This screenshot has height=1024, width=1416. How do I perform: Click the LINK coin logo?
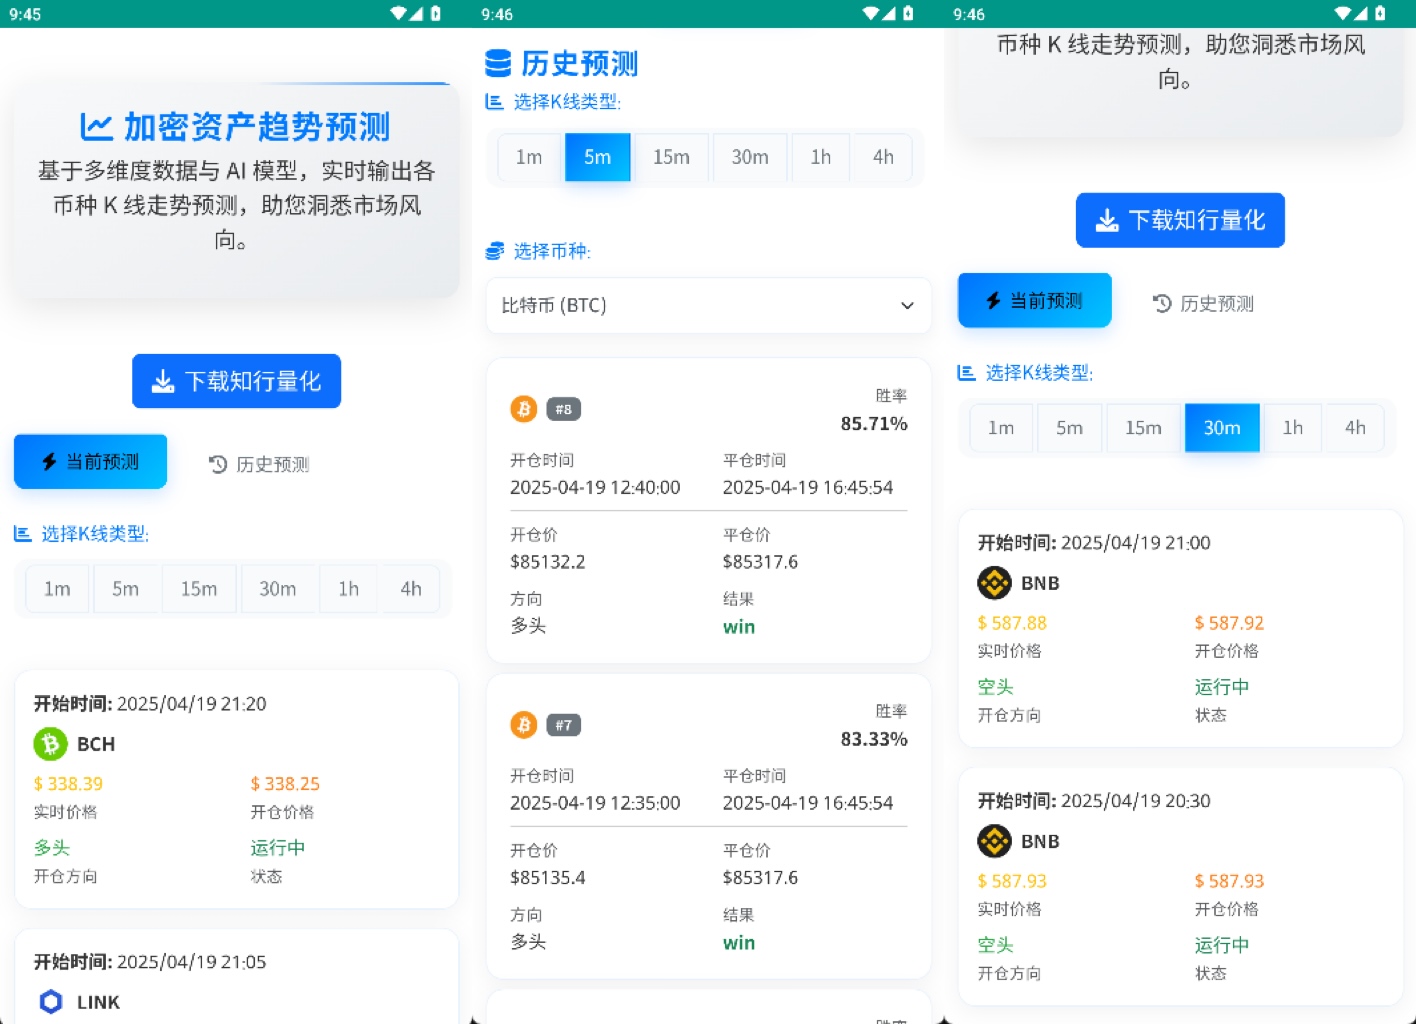[50, 1001]
